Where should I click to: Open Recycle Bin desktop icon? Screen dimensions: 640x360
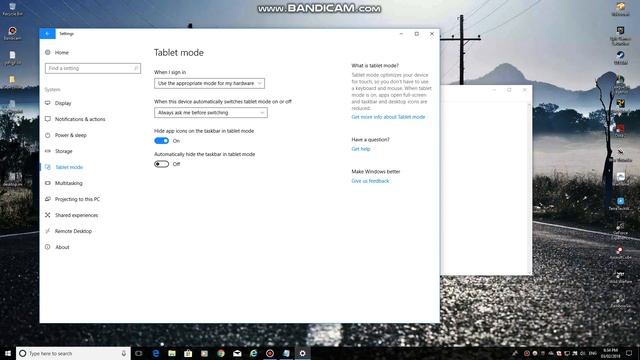12,9
